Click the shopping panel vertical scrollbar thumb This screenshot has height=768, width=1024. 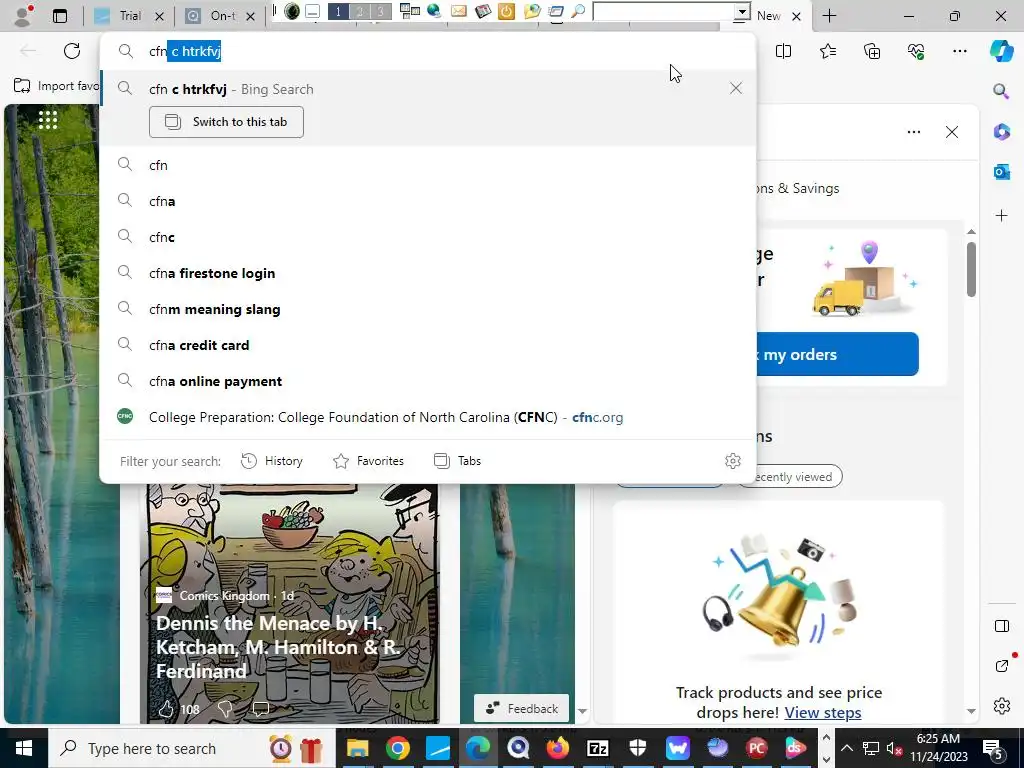click(971, 269)
